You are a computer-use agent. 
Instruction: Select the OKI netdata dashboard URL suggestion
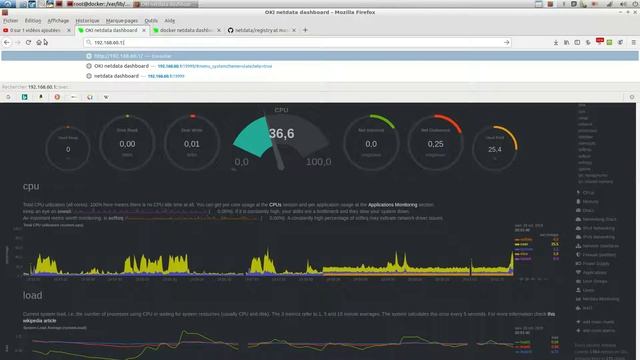click(x=320, y=66)
